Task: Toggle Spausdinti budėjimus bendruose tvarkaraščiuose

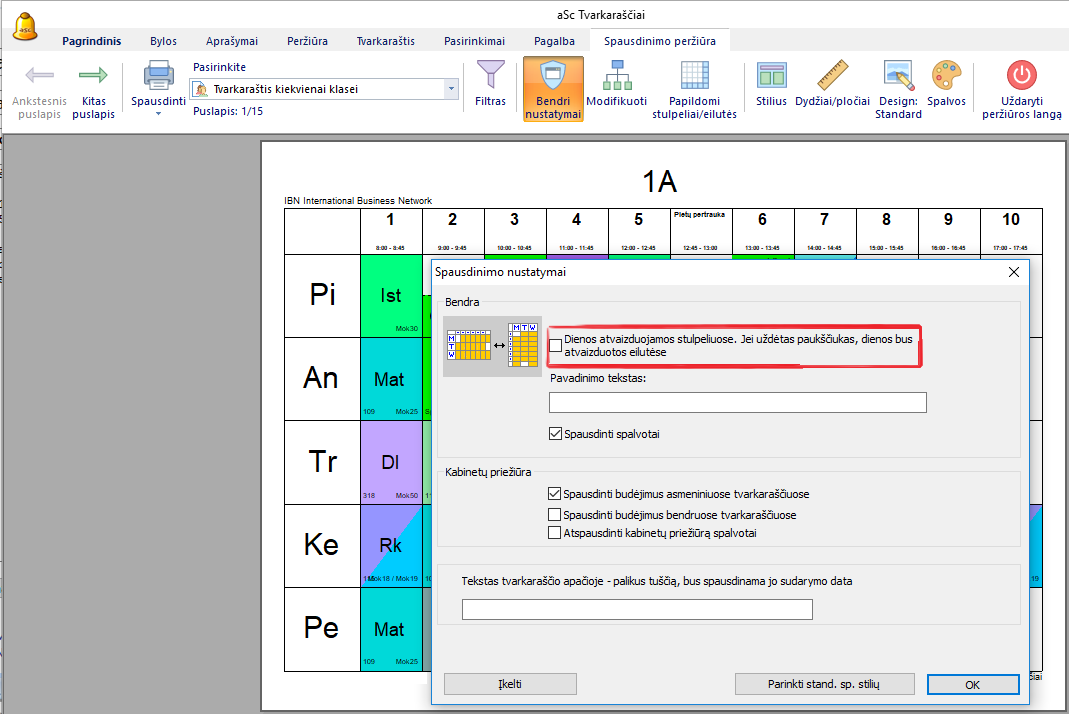Action: point(556,514)
